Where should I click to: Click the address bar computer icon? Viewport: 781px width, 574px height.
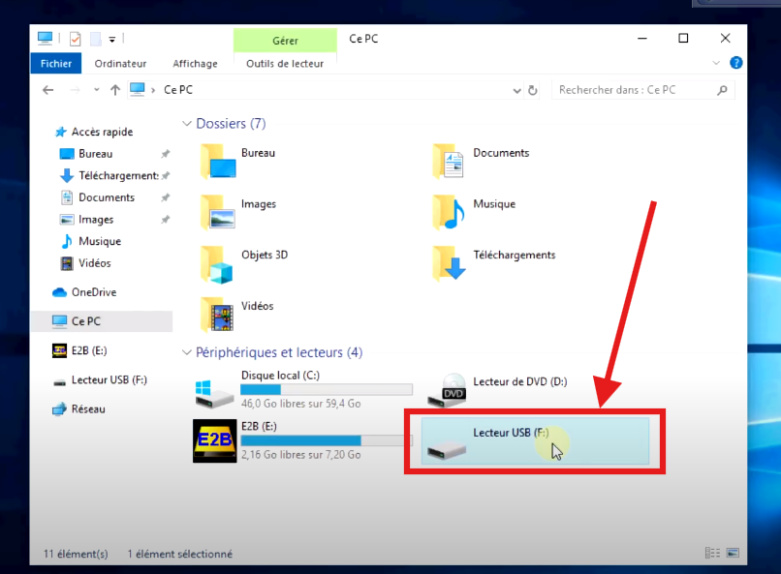(x=137, y=90)
